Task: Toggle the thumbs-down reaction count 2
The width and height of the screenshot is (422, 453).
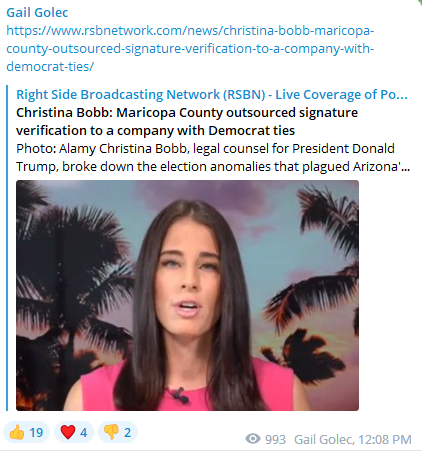Action: [x=117, y=432]
